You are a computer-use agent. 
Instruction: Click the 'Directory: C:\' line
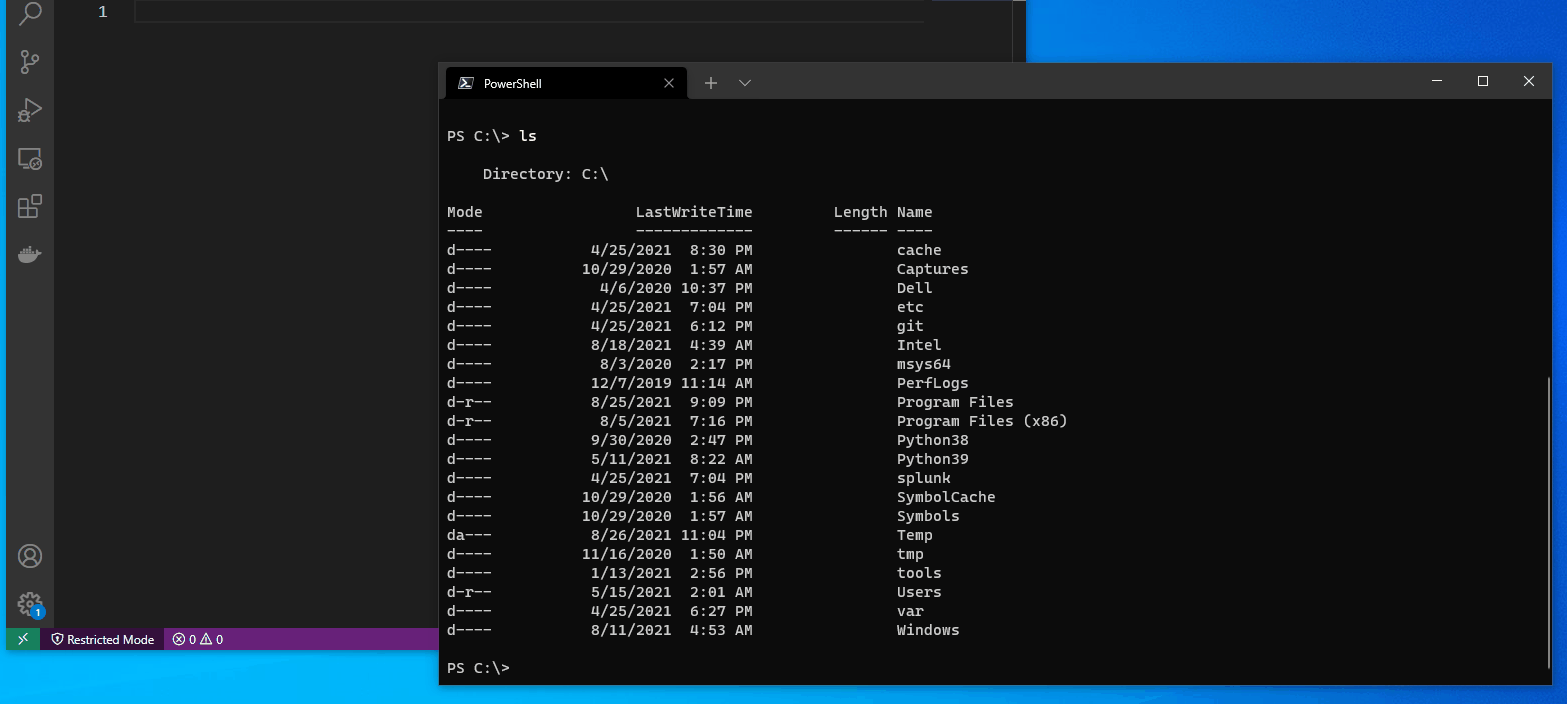(x=546, y=174)
